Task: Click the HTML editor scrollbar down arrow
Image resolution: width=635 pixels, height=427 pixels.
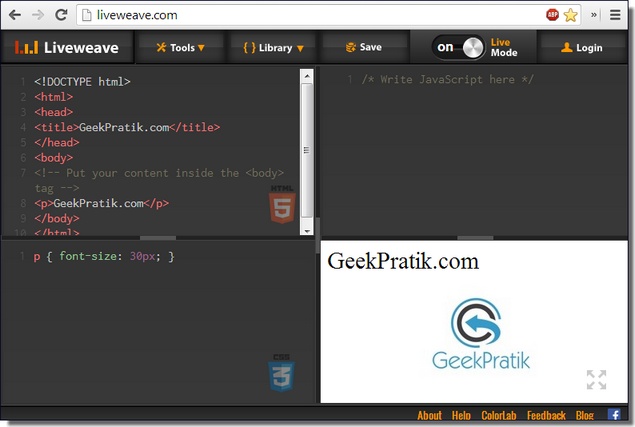Action: (307, 231)
